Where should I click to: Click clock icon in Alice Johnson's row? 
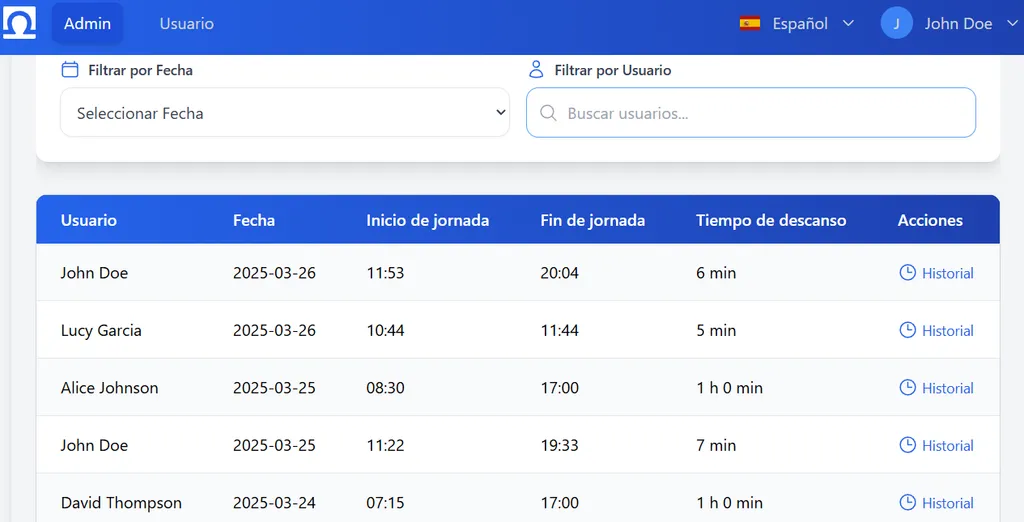coord(907,388)
